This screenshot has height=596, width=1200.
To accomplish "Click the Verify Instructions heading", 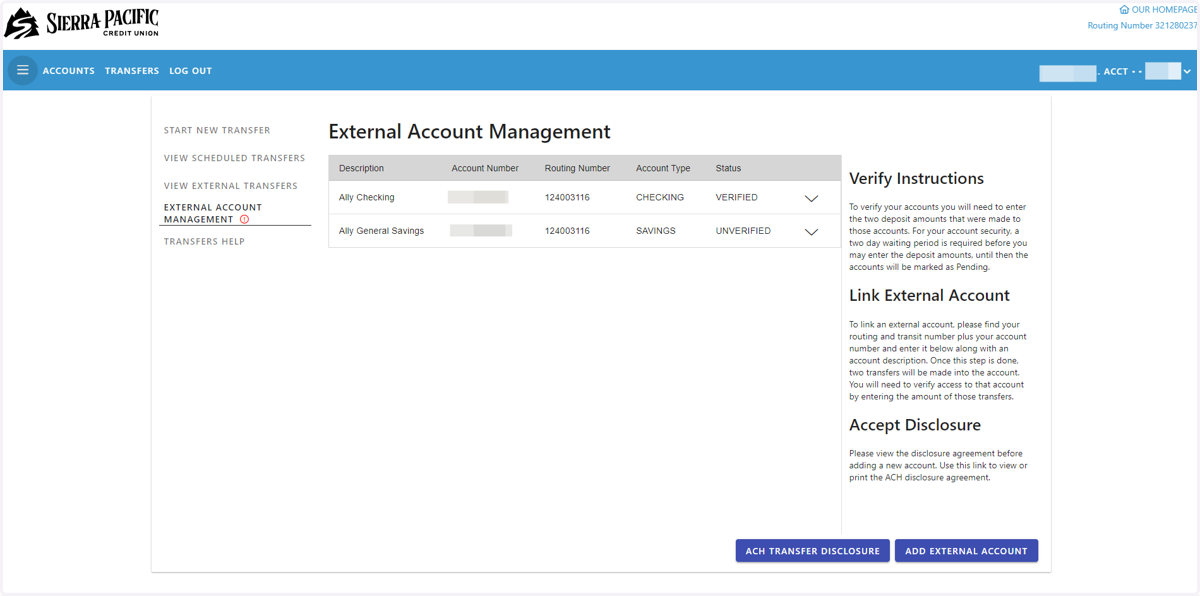I will tap(916, 179).
